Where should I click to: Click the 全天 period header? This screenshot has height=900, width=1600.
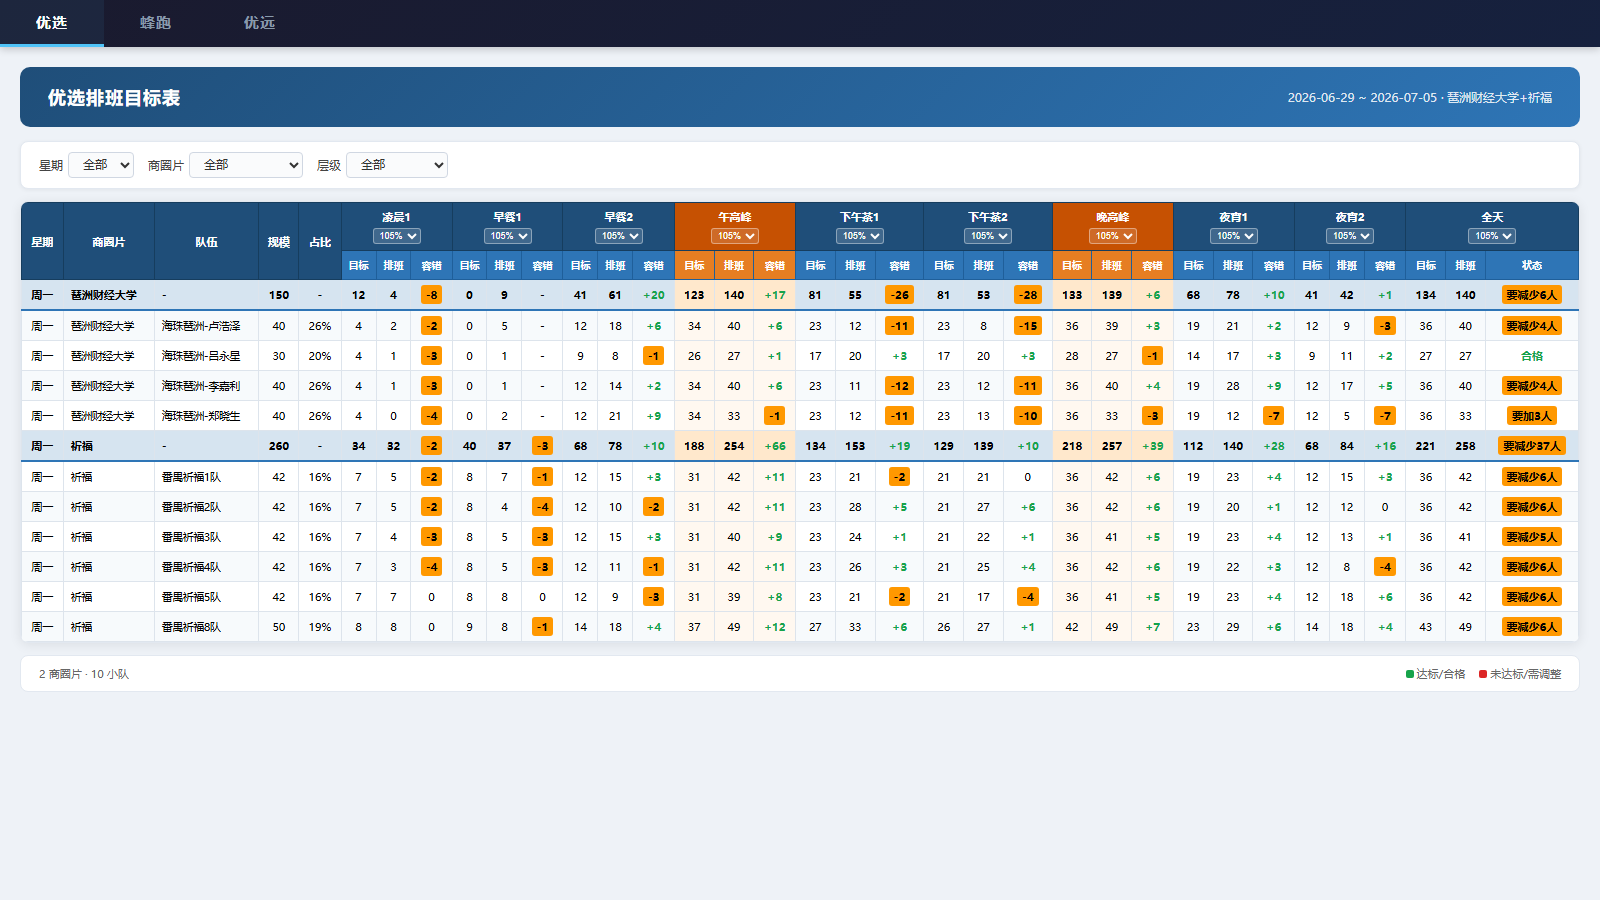click(1492, 217)
